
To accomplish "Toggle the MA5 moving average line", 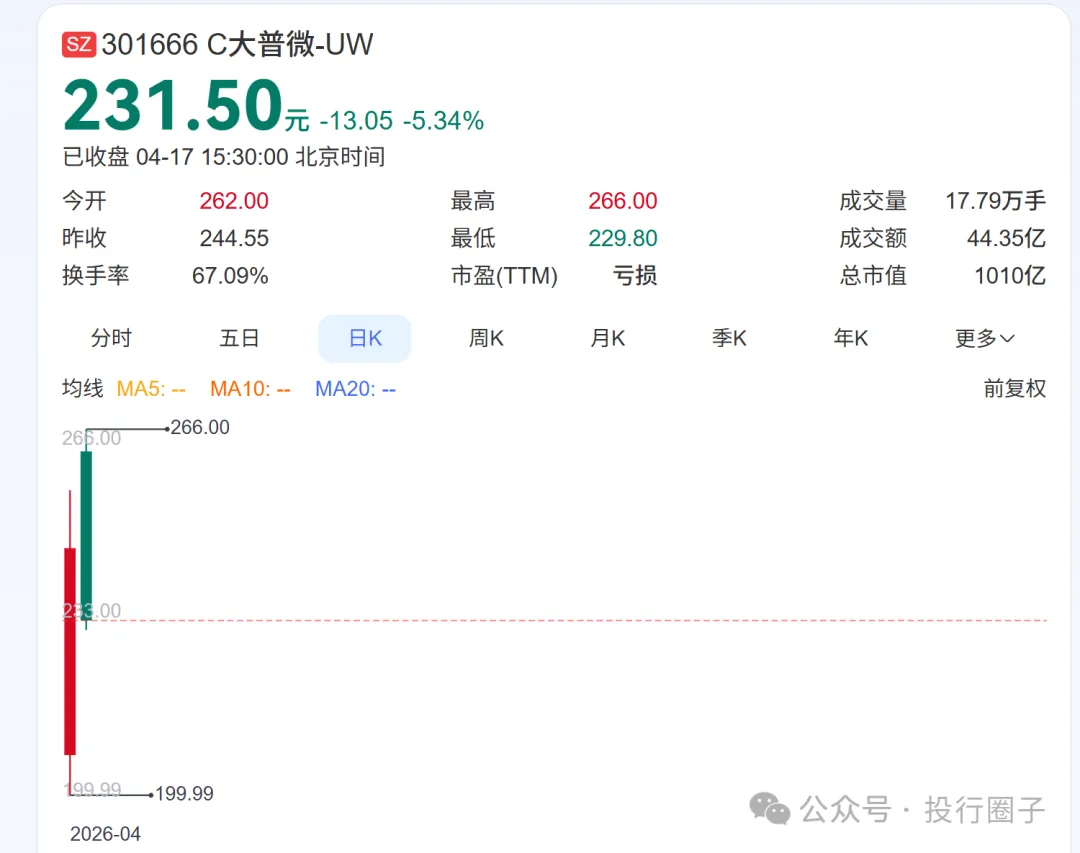I will click(150, 389).
